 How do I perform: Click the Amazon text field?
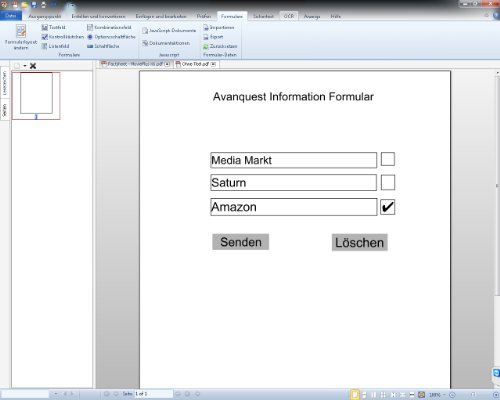tap(294, 207)
